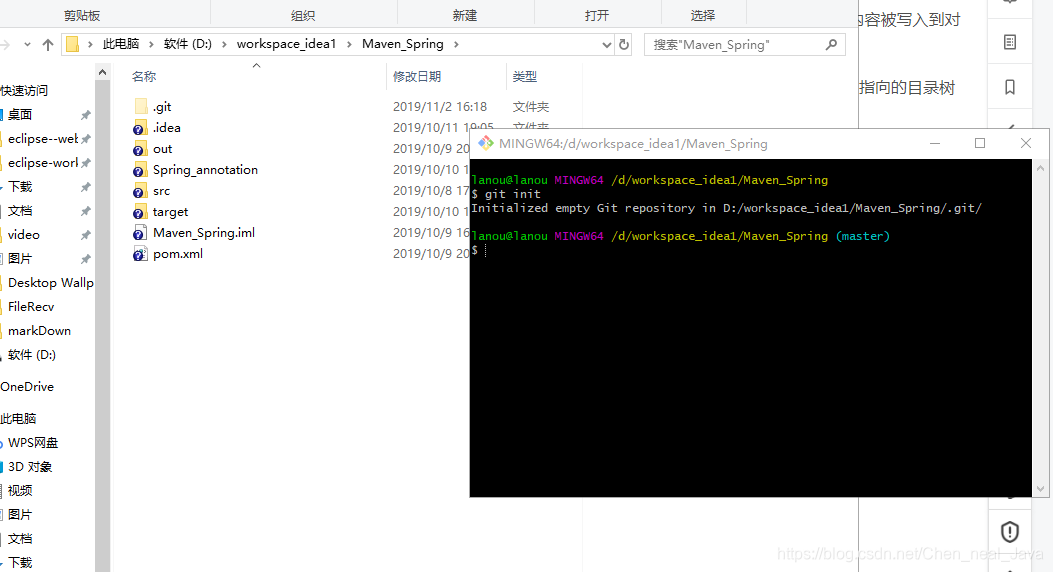Open Desktop Wallp folder in navigation pane
The image size is (1053, 572).
pyautogui.click(x=50, y=283)
